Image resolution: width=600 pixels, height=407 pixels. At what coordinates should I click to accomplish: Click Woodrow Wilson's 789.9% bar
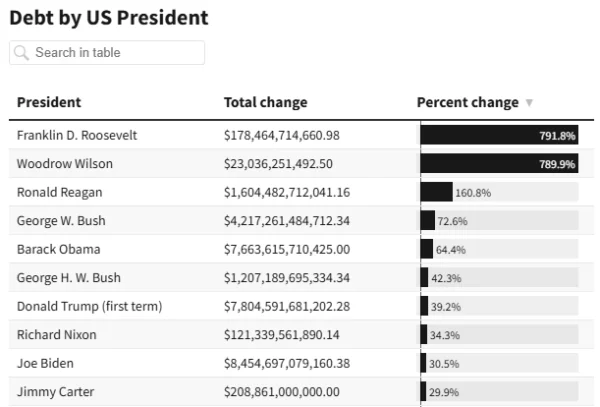point(499,164)
